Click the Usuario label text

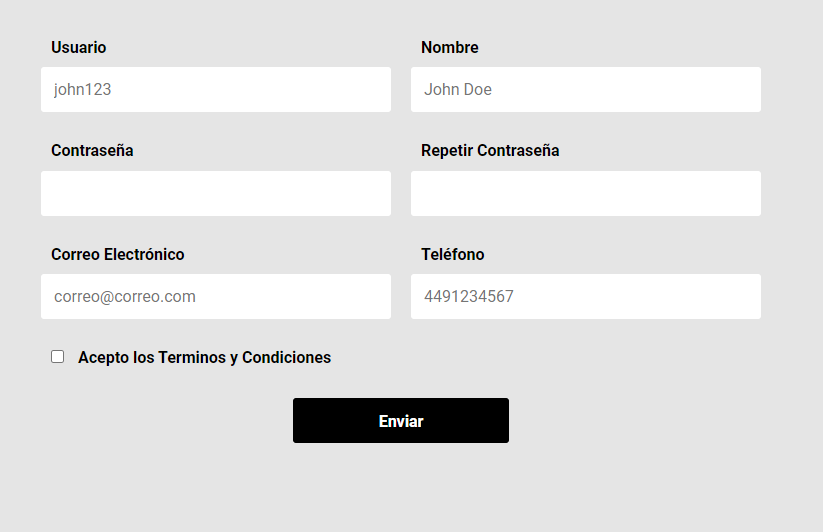(79, 47)
